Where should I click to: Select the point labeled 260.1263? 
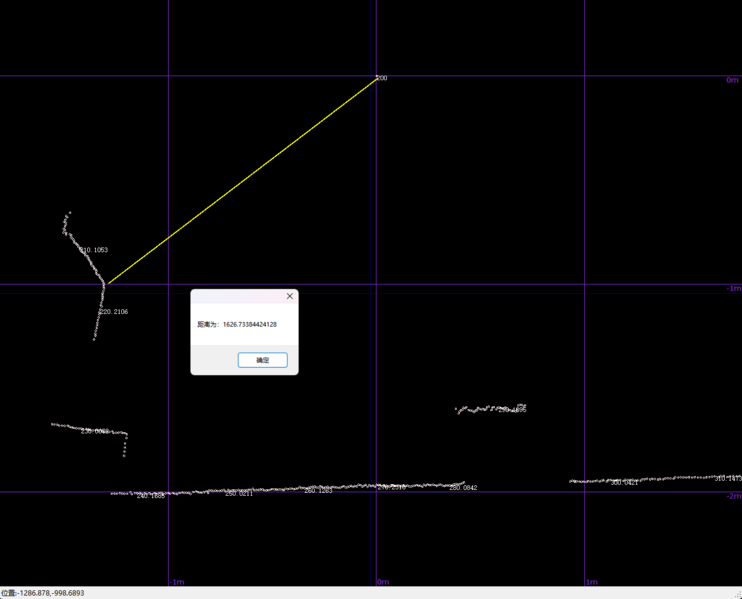click(318, 491)
